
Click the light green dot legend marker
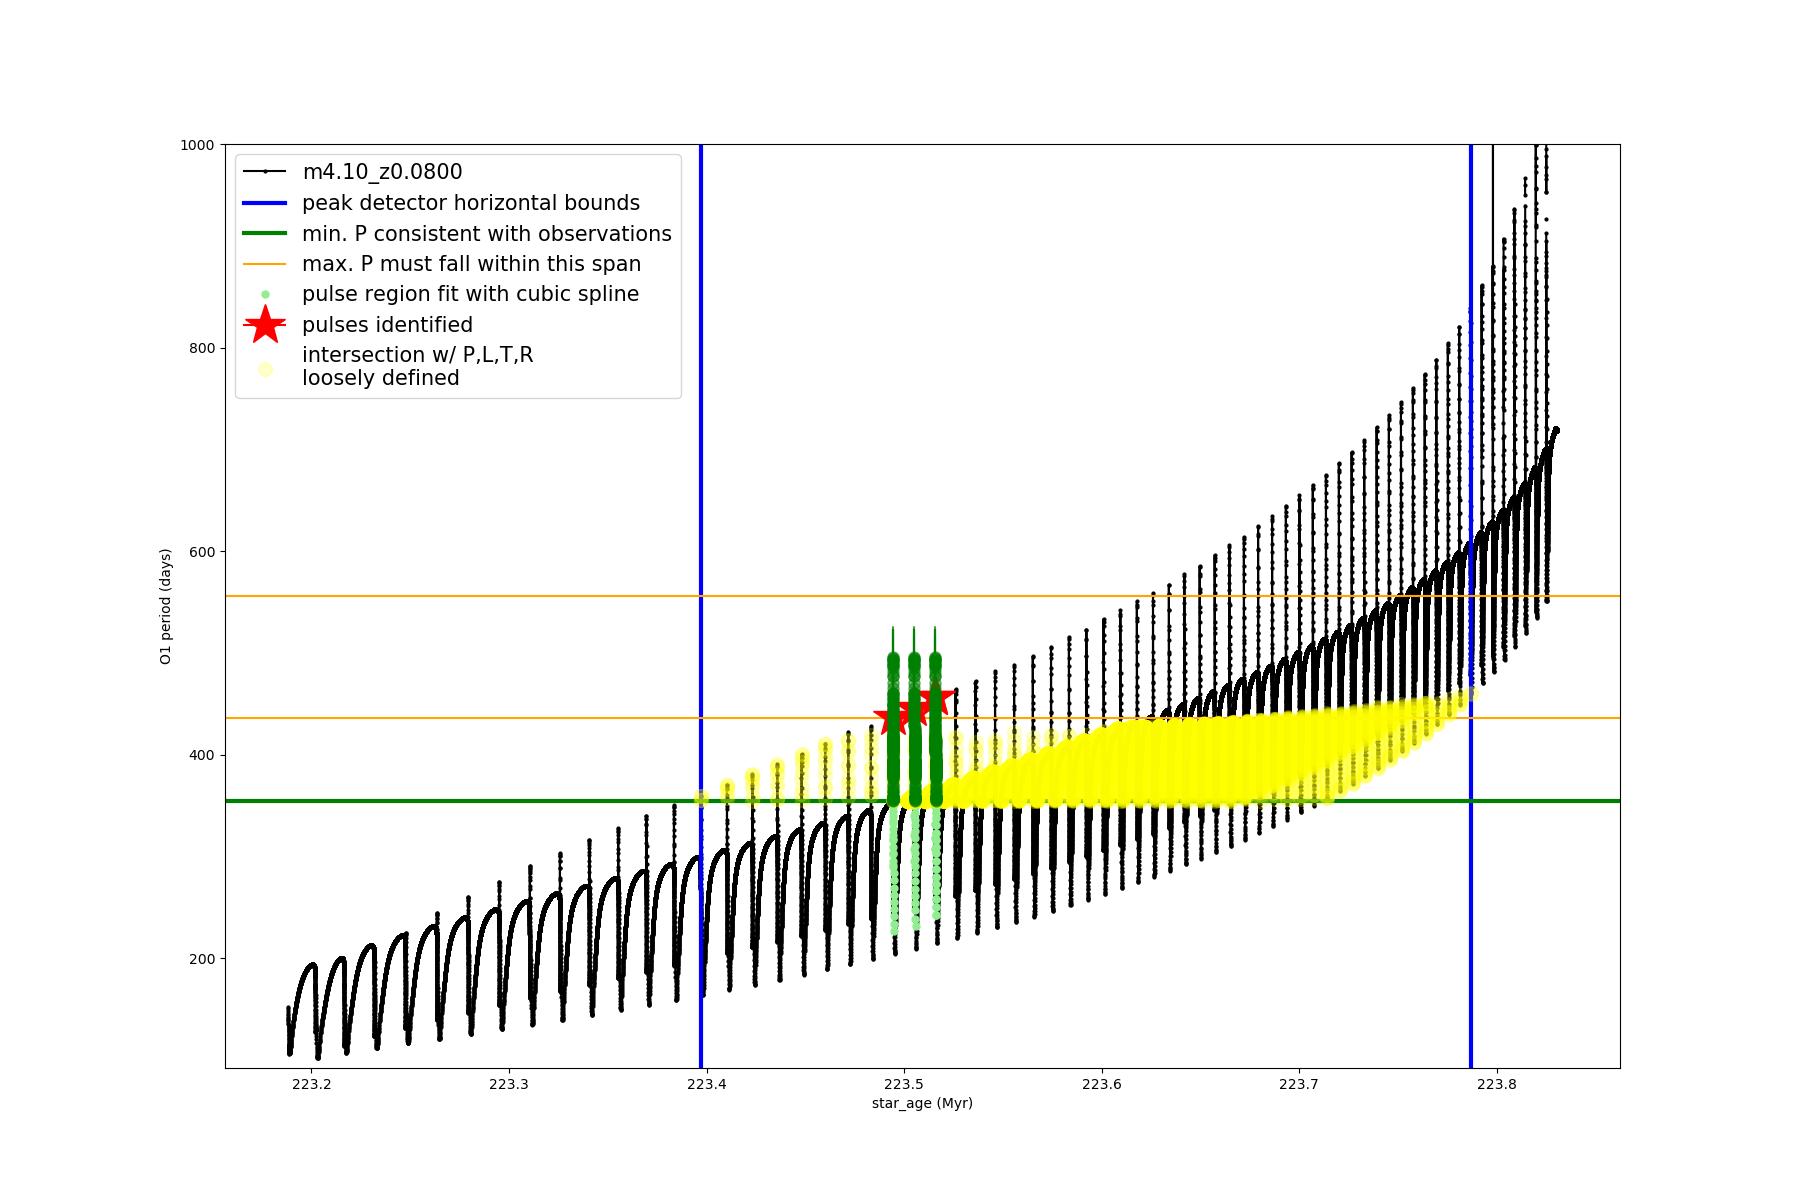pos(265,294)
